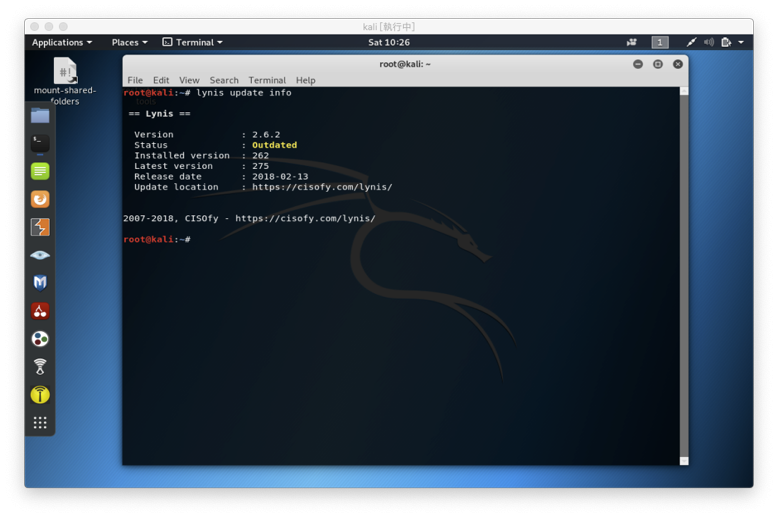Click the terminal vertical scrollbar
Image resolution: width=778 pixels, height=518 pixels.
[684, 276]
